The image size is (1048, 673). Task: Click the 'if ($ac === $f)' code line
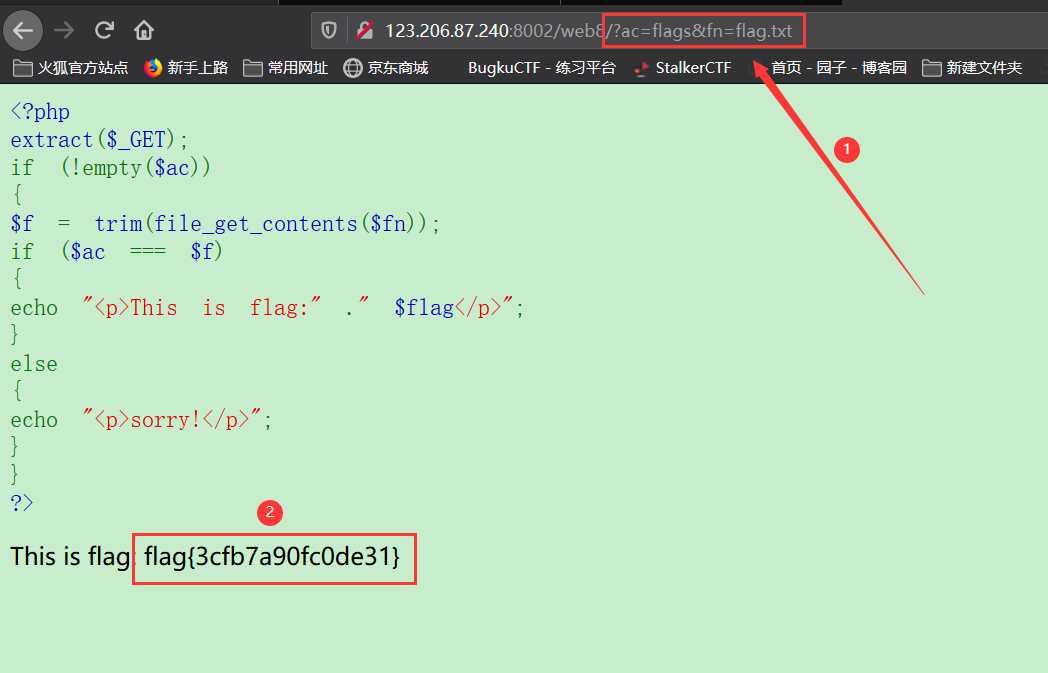[x=116, y=252]
